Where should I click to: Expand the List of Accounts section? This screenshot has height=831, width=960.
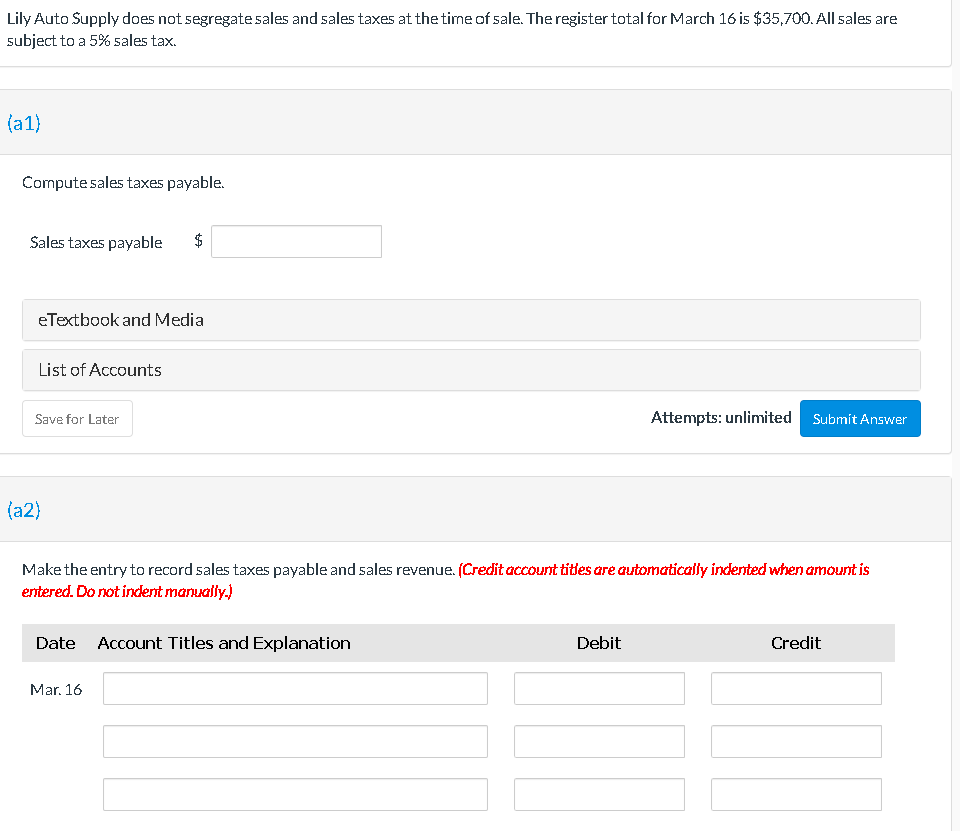(x=98, y=369)
